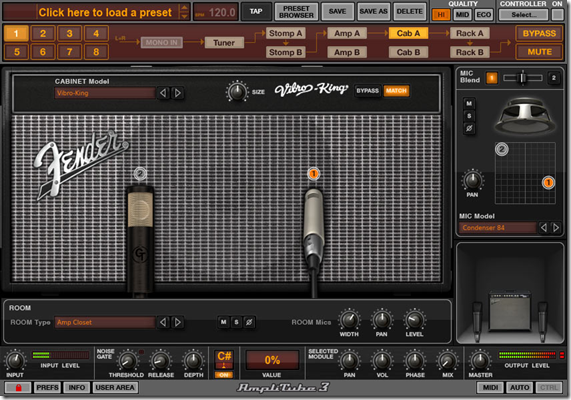Select next cabinet model arrow
Screen dimensions: 571x400
pos(177,93)
